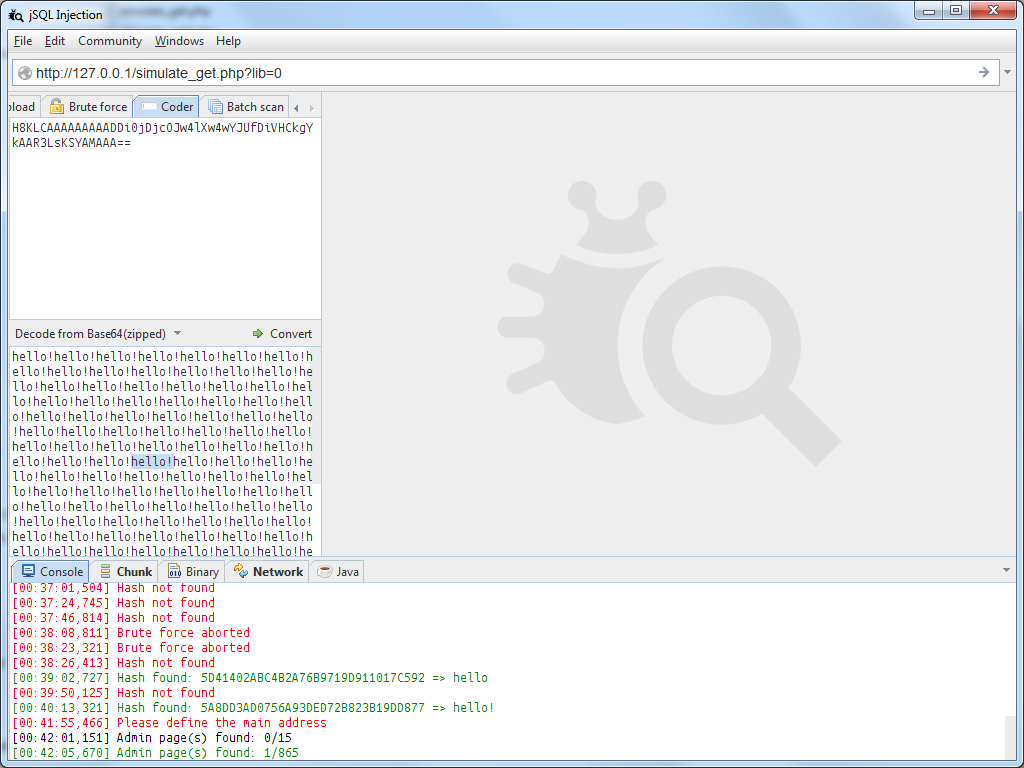
Task: Click the 'Hash found ... => hello!' log line
Action: [x=253, y=708]
